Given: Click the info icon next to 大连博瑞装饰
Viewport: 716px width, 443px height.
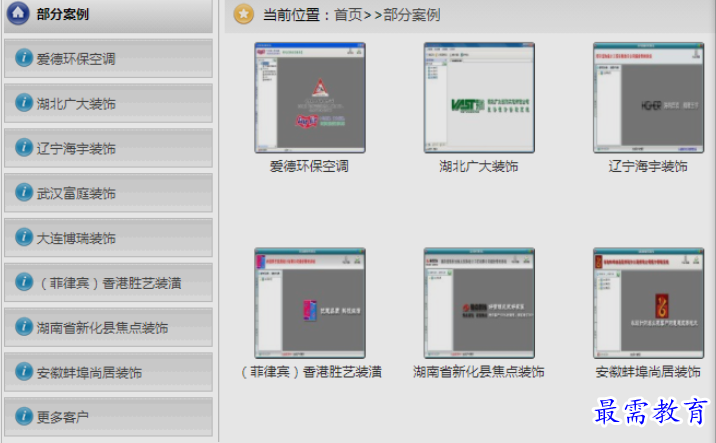Looking at the screenshot, I should click(24, 237).
